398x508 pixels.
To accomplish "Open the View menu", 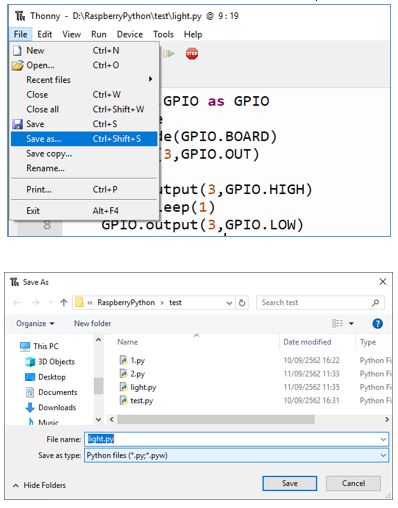I will pos(72,34).
